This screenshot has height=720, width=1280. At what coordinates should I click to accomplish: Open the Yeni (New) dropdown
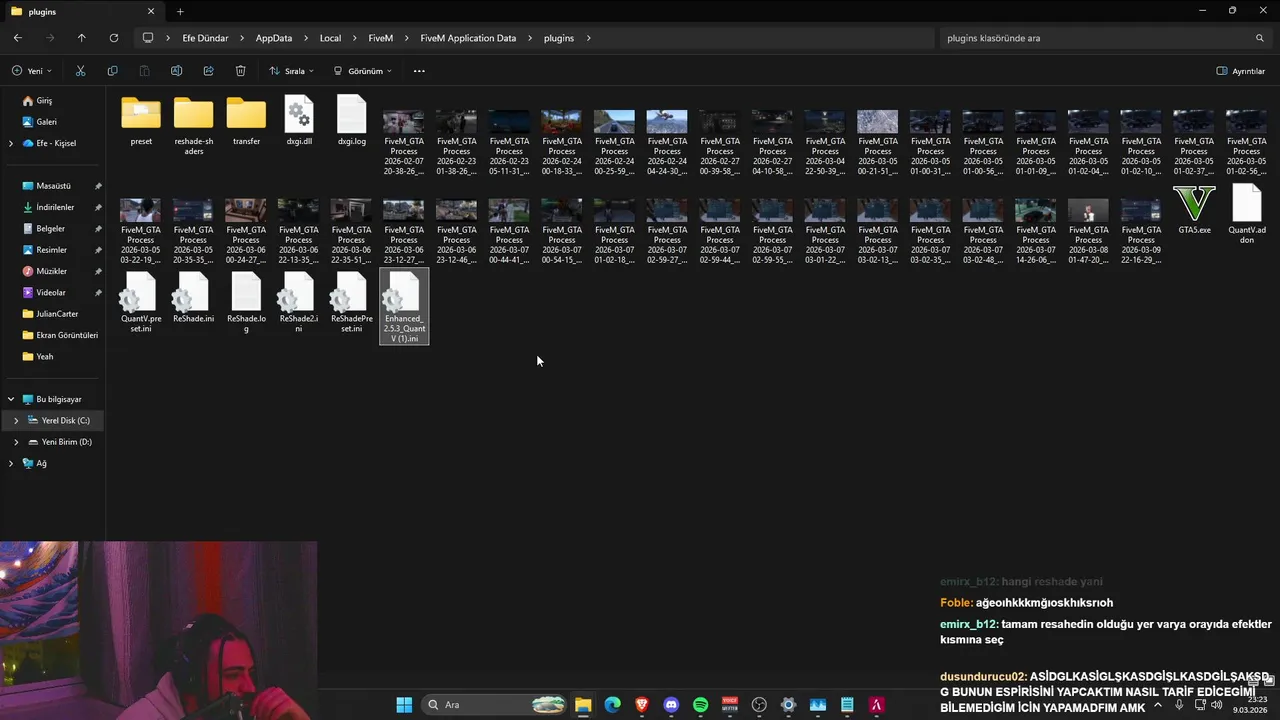[32, 71]
